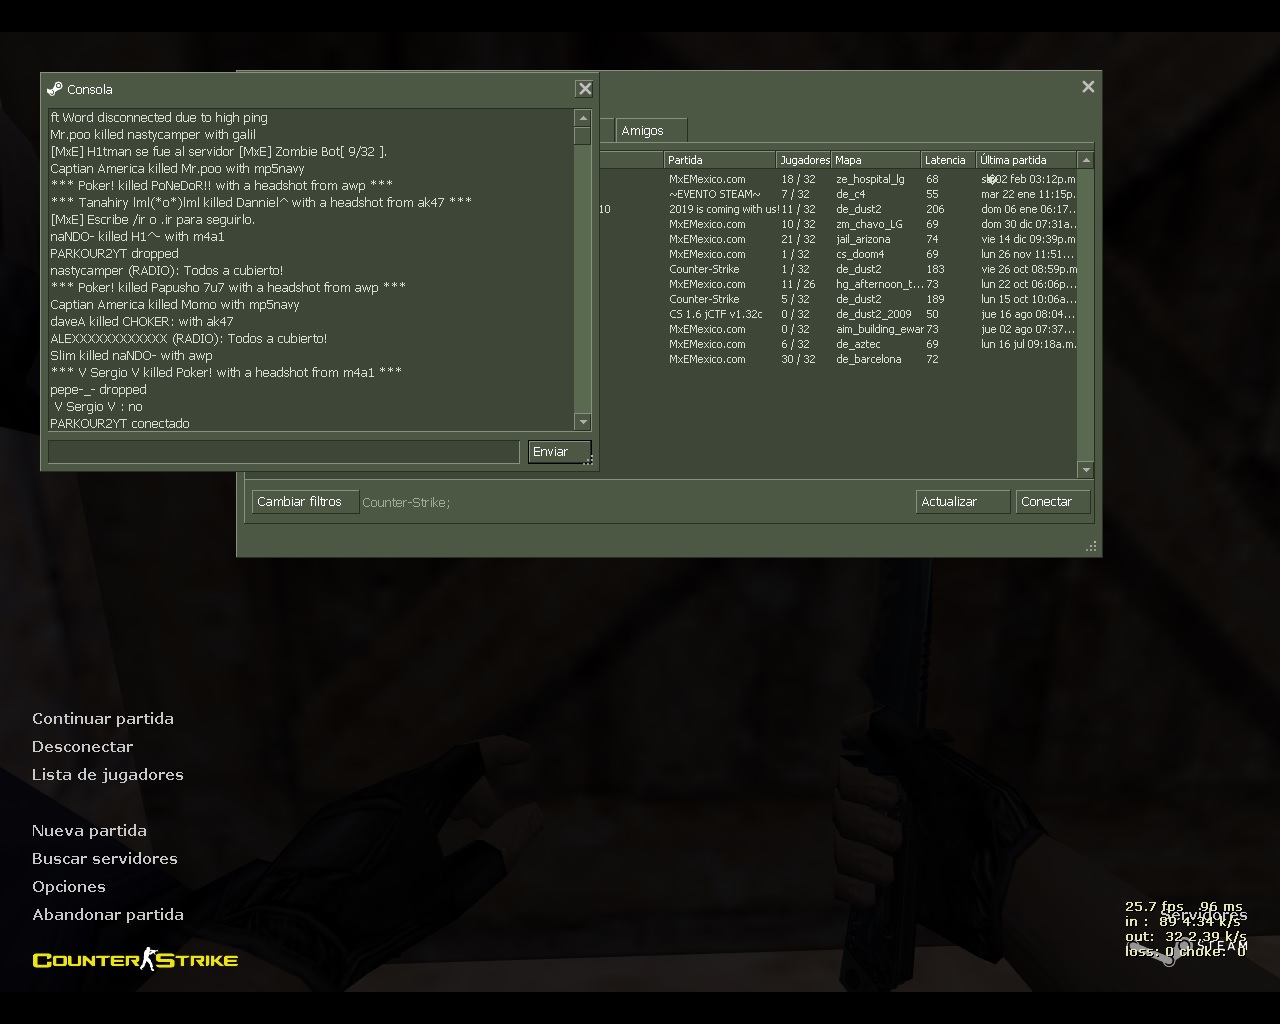Open Opciones menu entry
This screenshot has width=1280, height=1024.
(x=69, y=887)
